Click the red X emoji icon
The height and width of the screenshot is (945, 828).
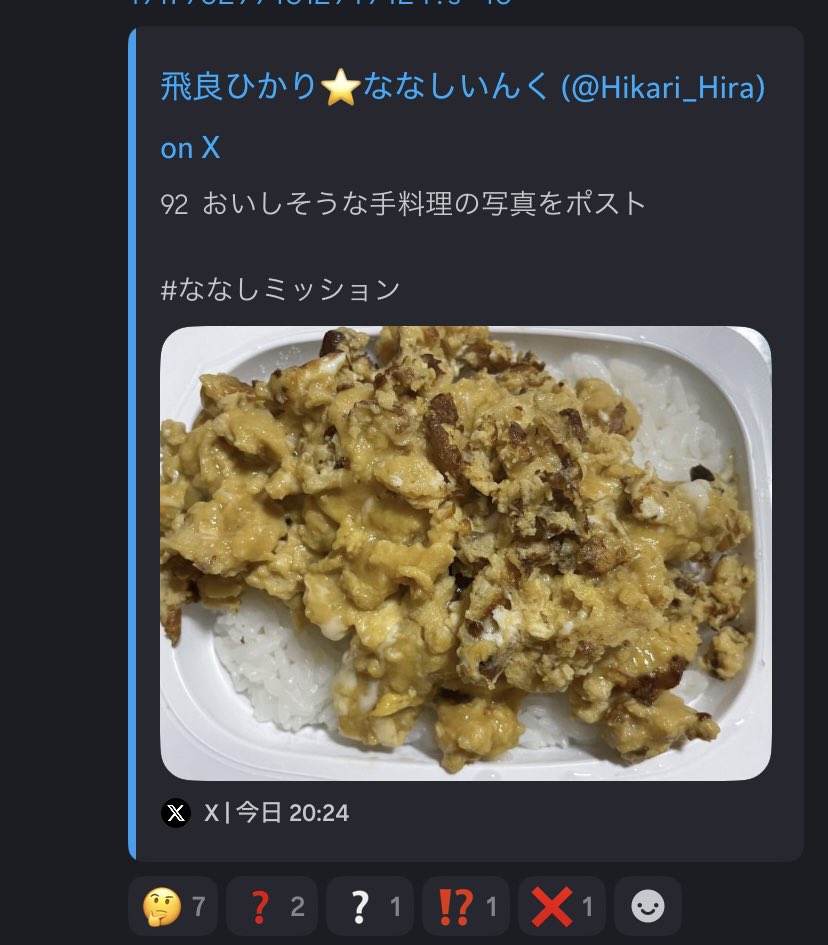(551, 906)
